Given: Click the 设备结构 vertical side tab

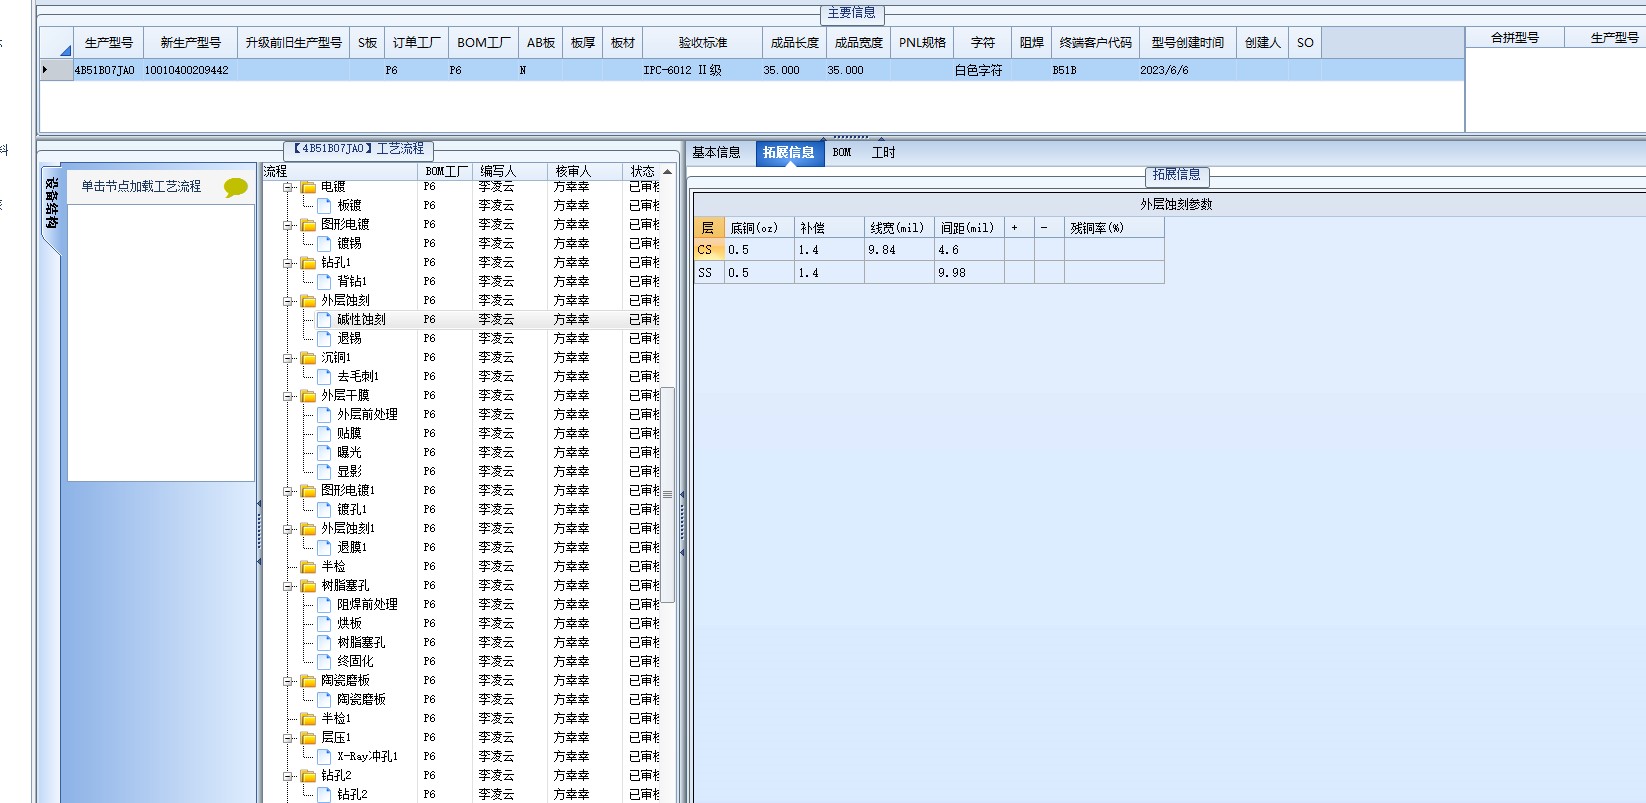Looking at the screenshot, I should 51,204.
